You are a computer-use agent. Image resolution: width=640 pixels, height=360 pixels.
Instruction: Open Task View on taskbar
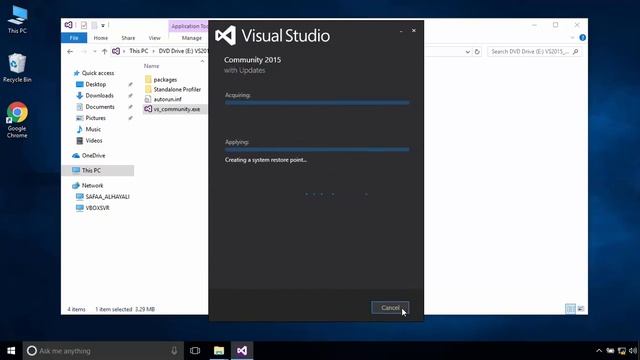(x=195, y=351)
